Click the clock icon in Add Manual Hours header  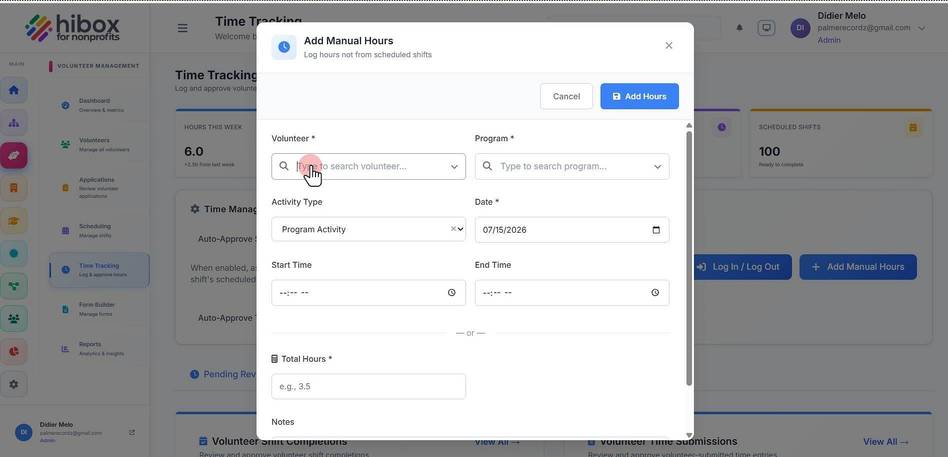tap(284, 47)
